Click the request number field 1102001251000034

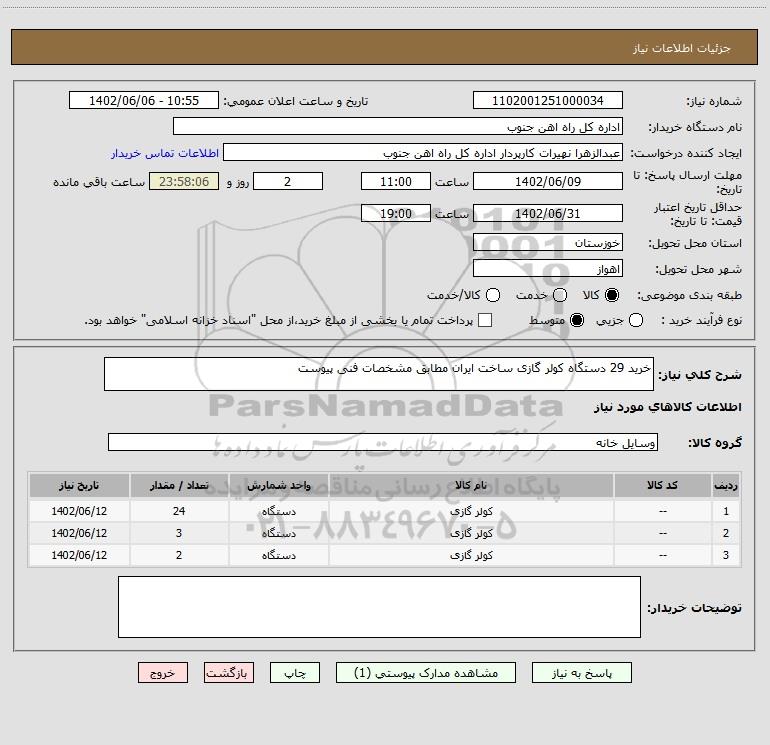click(548, 101)
